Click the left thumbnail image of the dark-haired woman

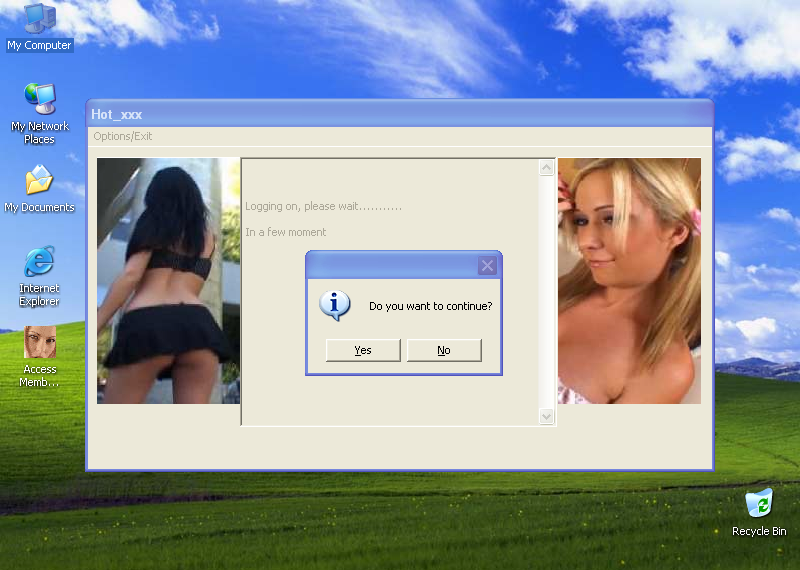click(x=168, y=281)
